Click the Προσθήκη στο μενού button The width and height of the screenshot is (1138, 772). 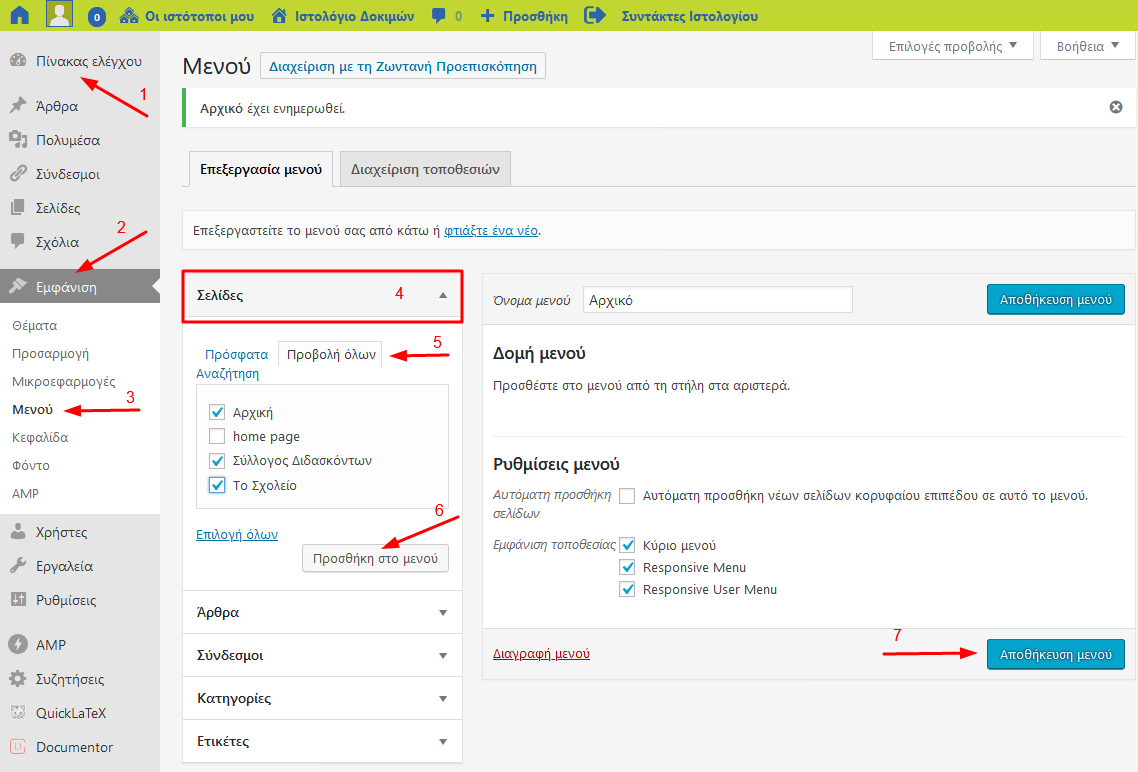(375, 558)
